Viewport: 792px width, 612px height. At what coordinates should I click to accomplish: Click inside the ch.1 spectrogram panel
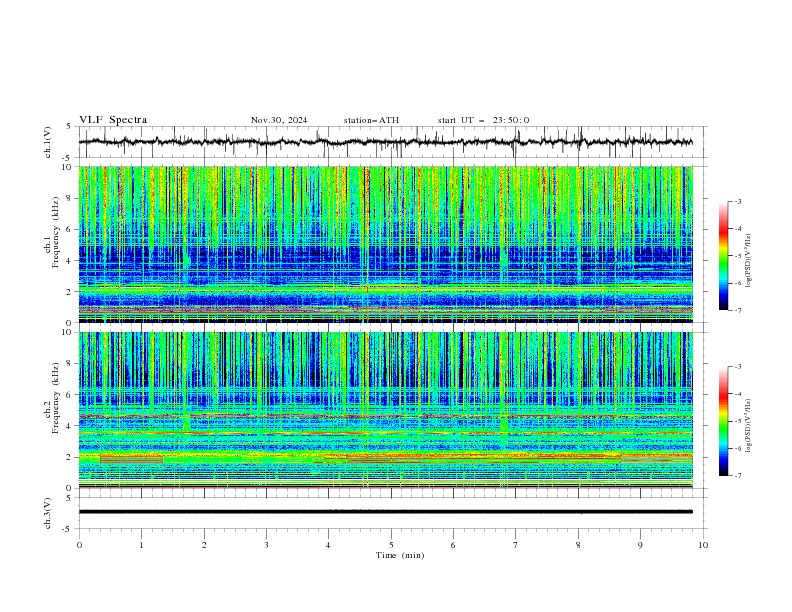[386, 244]
